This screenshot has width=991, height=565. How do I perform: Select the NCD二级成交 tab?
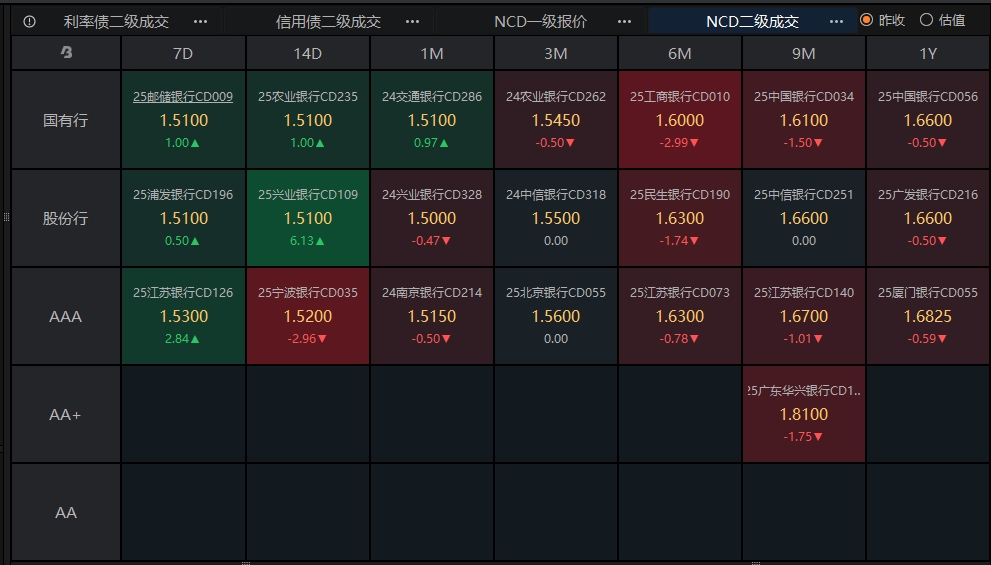752,21
